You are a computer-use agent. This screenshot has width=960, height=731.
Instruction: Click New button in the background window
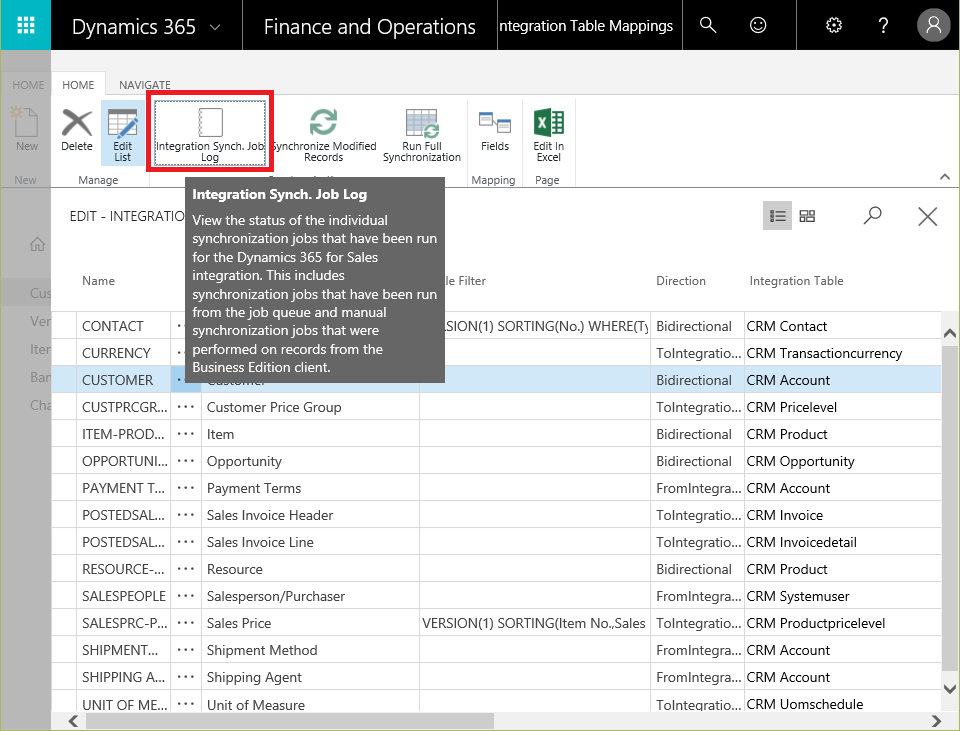coord(26,129)
